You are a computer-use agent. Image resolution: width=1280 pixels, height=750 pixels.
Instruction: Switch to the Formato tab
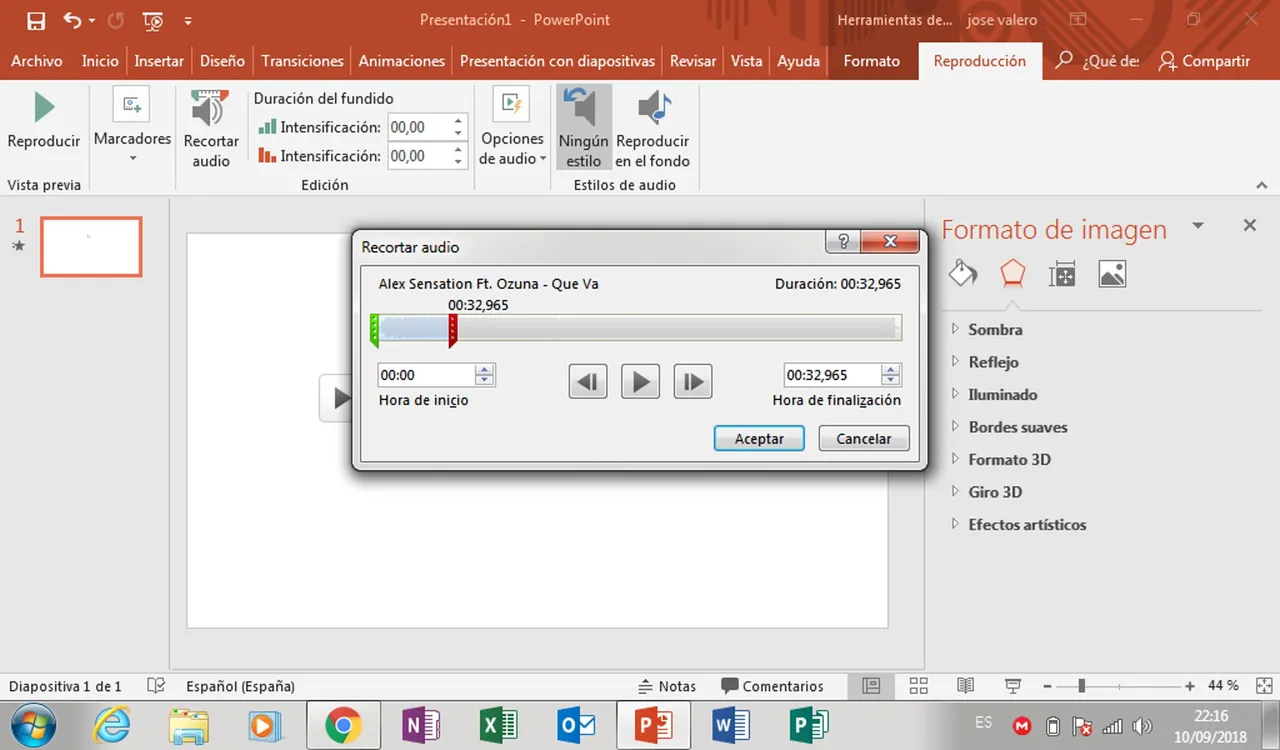(x=871, y=61)
